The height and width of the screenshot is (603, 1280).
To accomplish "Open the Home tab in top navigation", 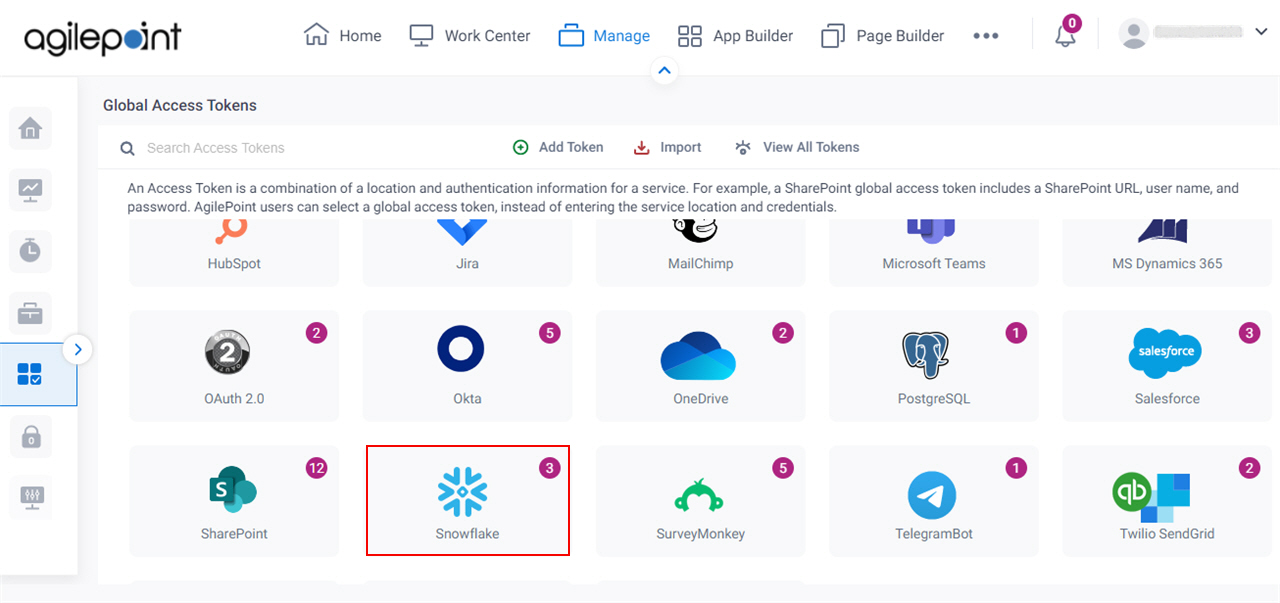I will click(x=342, y=36).
